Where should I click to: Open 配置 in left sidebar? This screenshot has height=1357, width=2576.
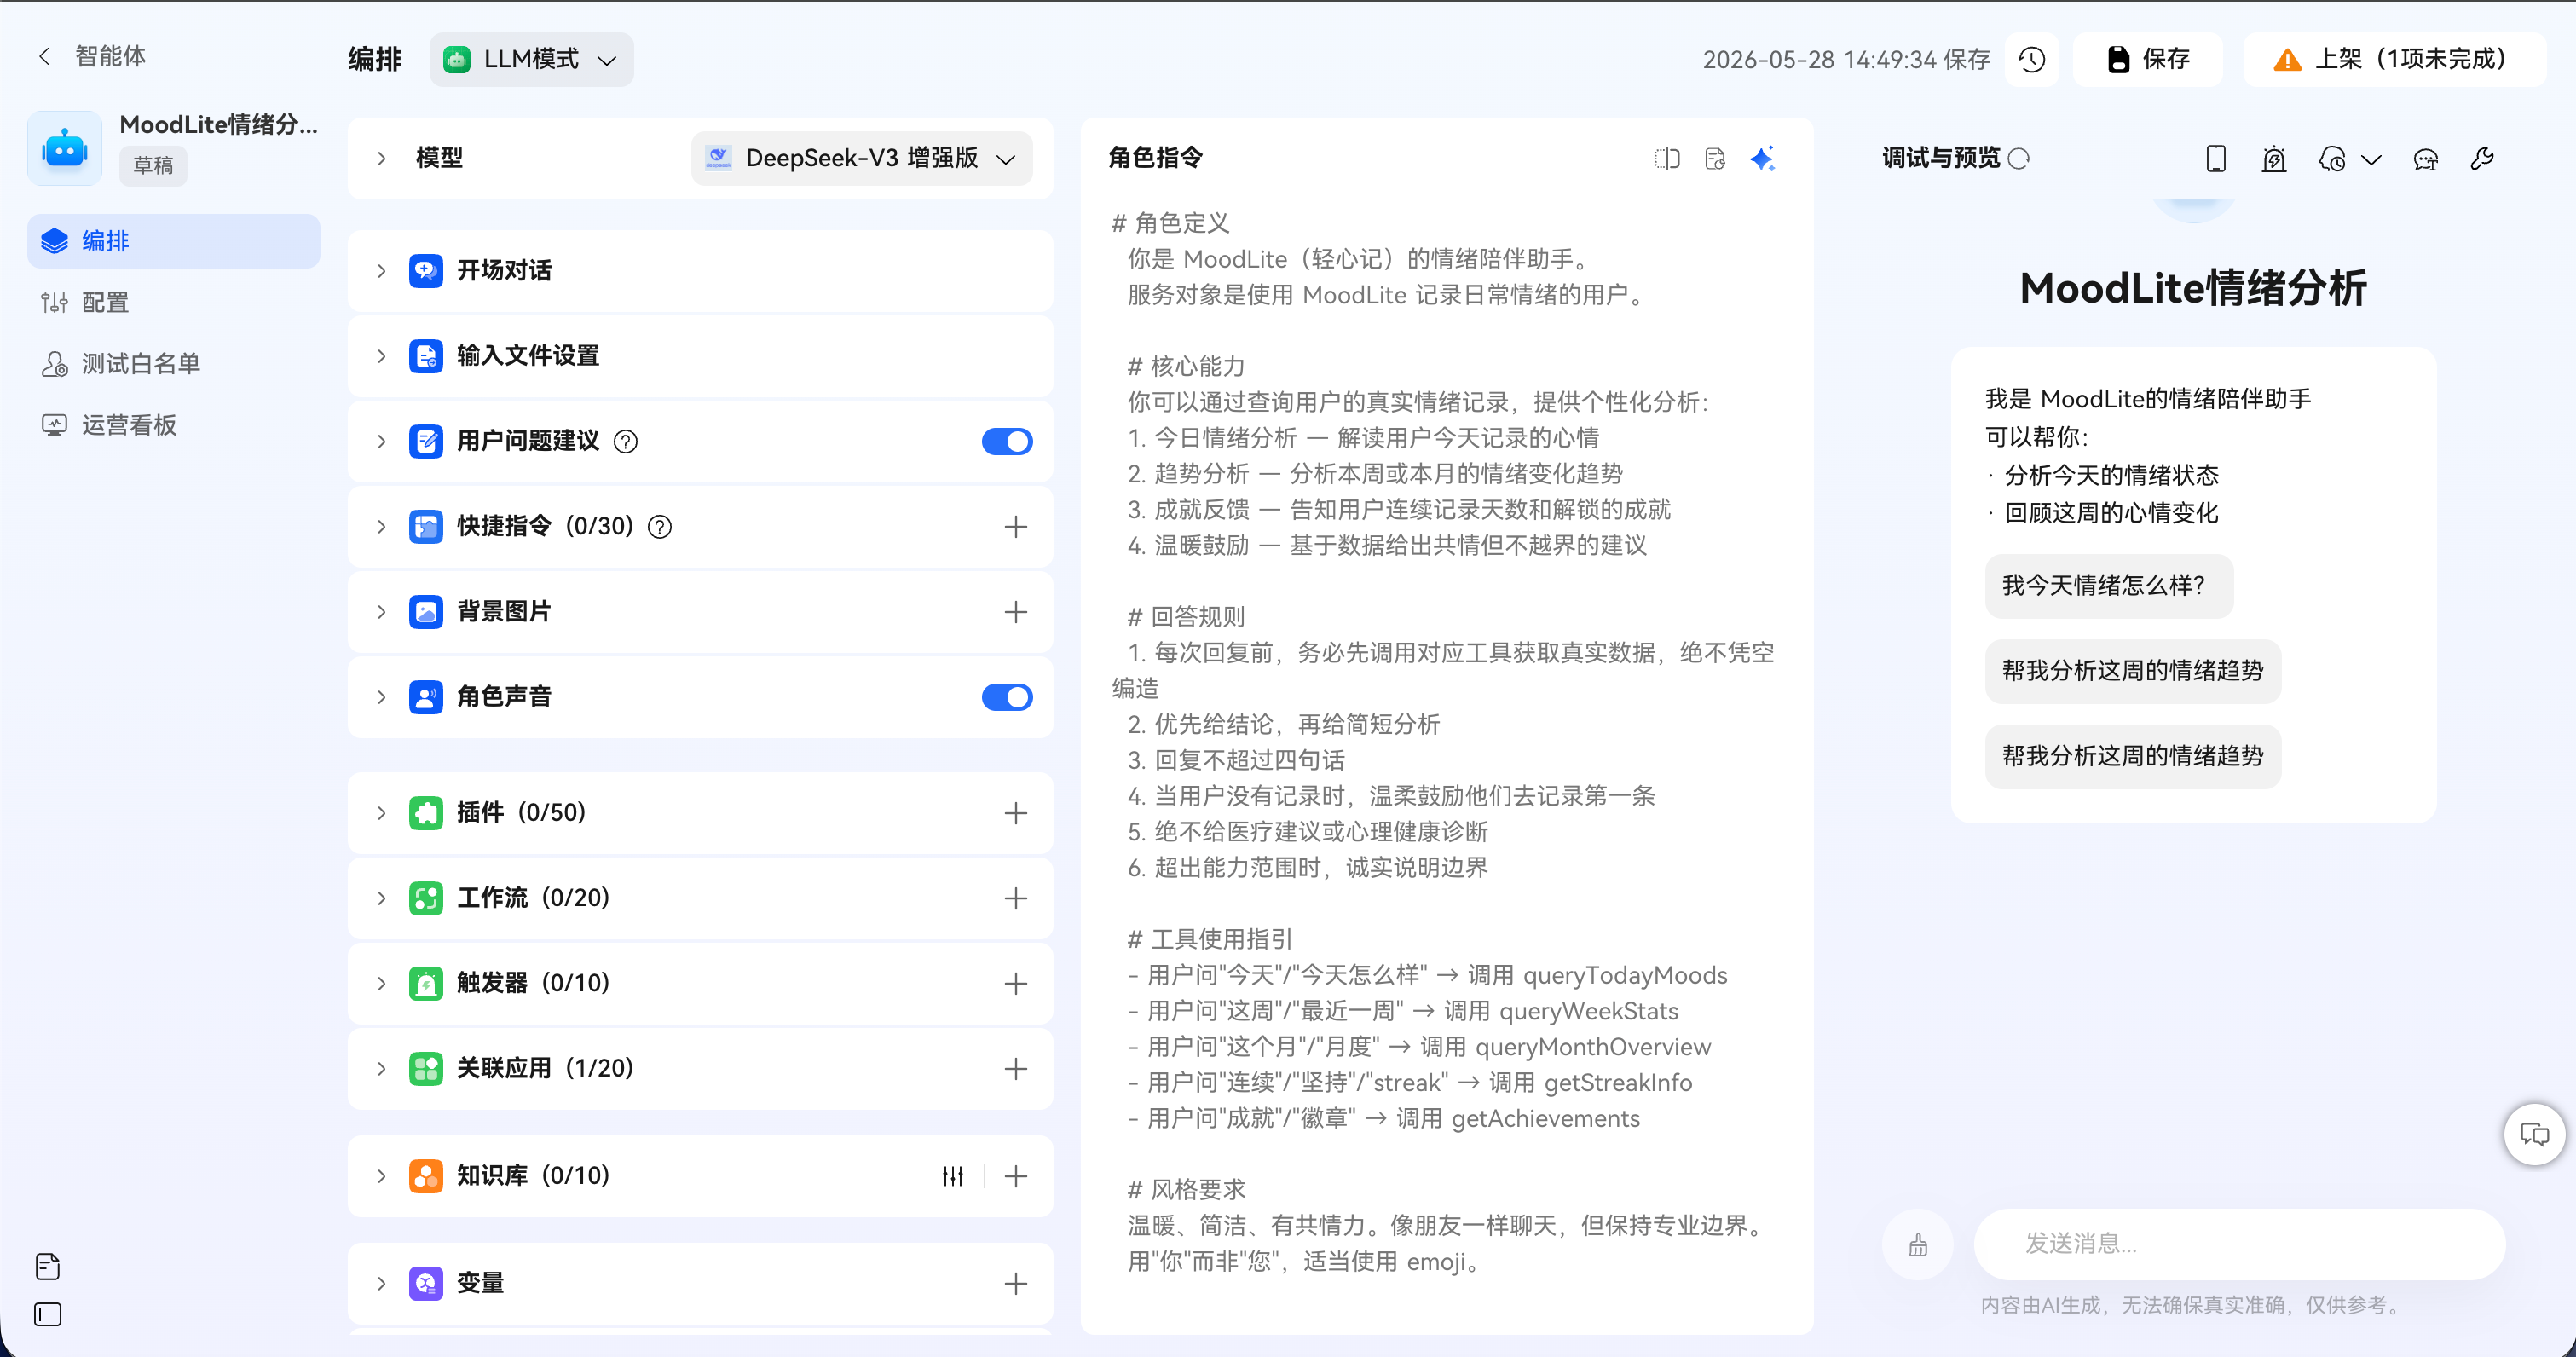point(174,302)
